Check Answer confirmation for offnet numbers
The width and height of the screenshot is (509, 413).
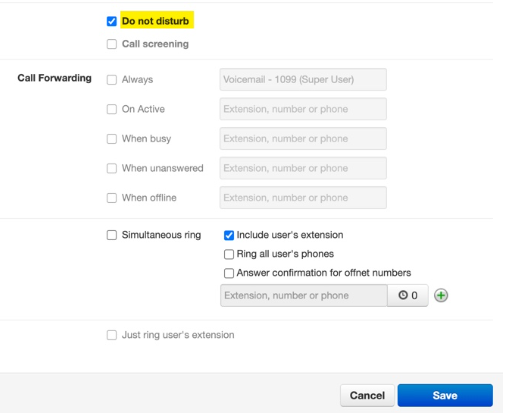[229, 273]
